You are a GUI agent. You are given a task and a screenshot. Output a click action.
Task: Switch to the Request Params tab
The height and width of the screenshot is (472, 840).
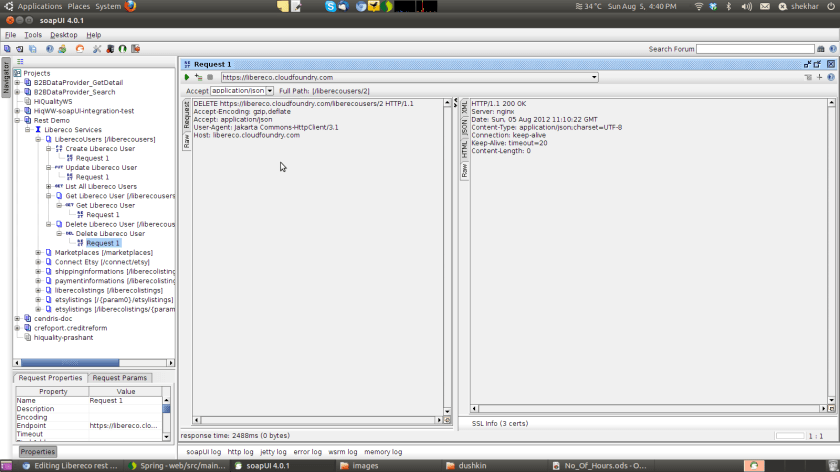click(x=119, y=378)
